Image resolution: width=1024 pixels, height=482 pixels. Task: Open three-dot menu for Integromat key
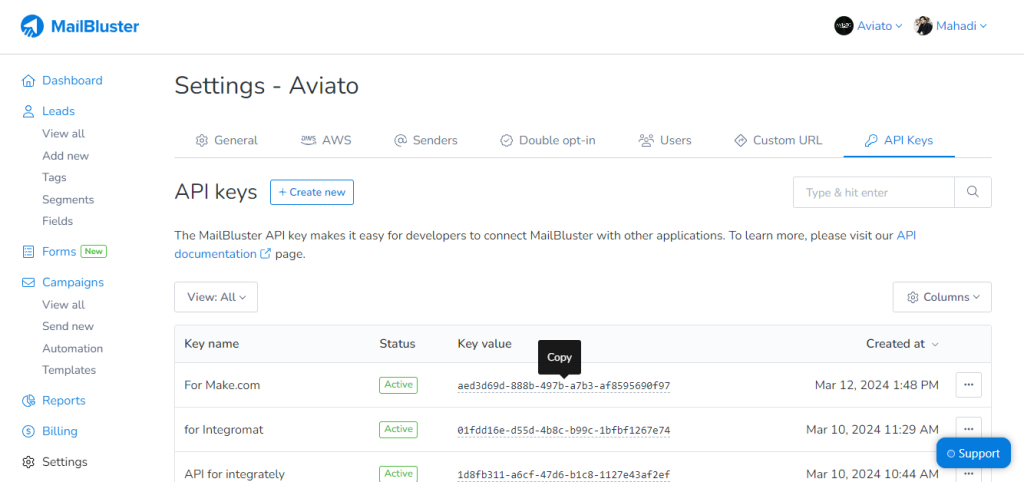point(968,429)
